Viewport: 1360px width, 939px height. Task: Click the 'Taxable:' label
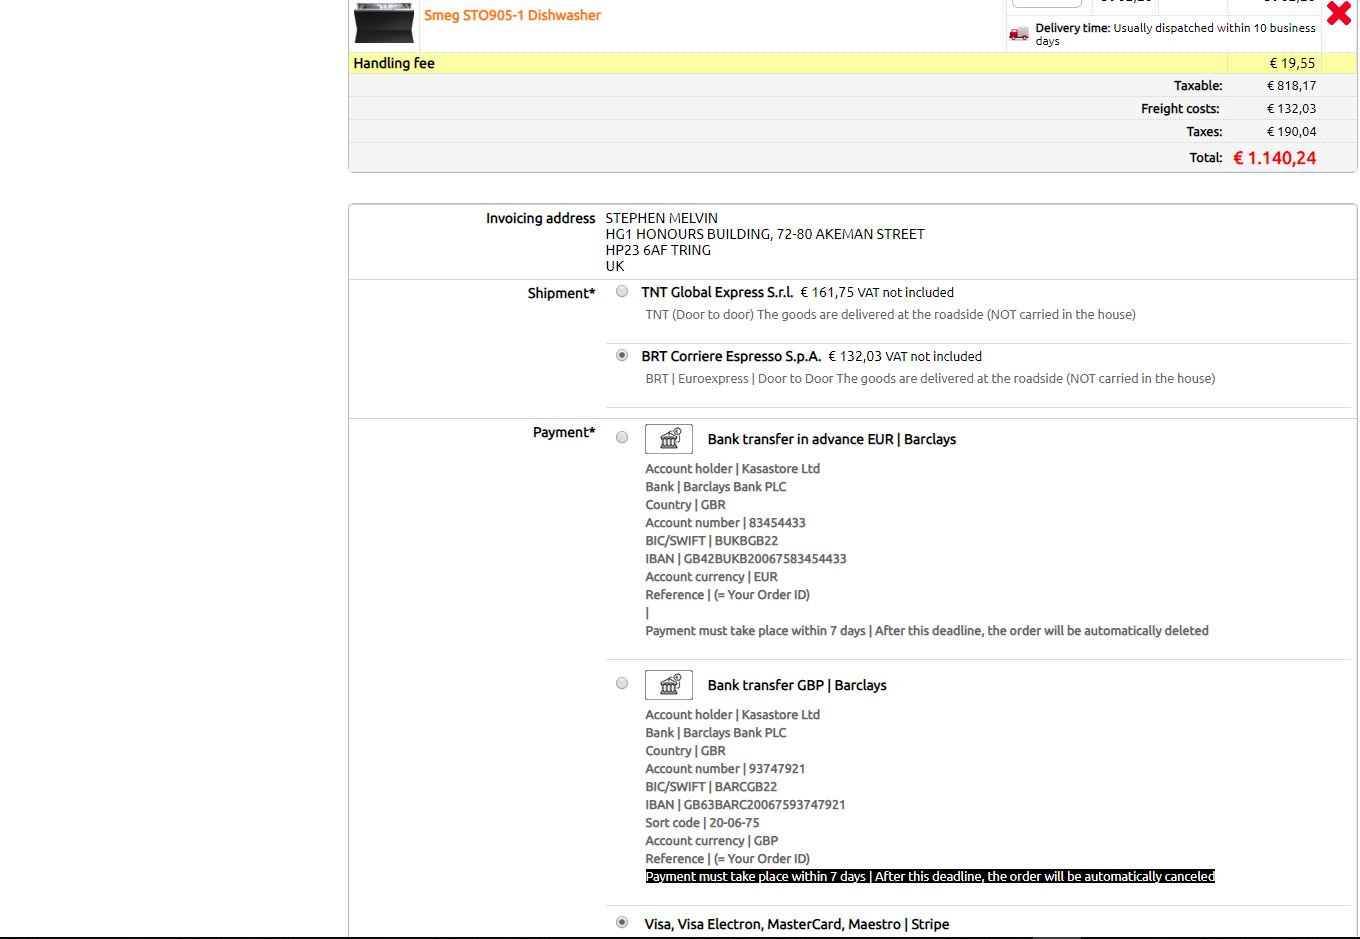coord(1198,86)
